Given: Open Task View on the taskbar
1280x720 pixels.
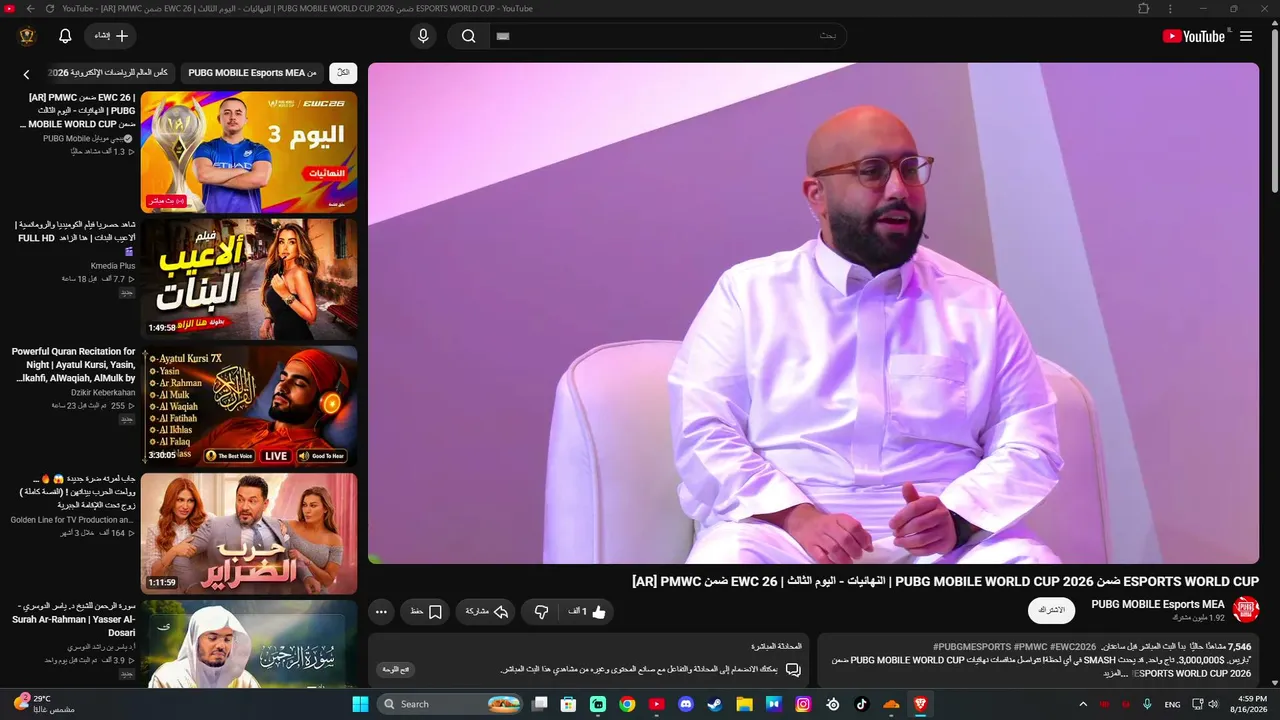Looking at the screenshot, I should tap(540, 704).
